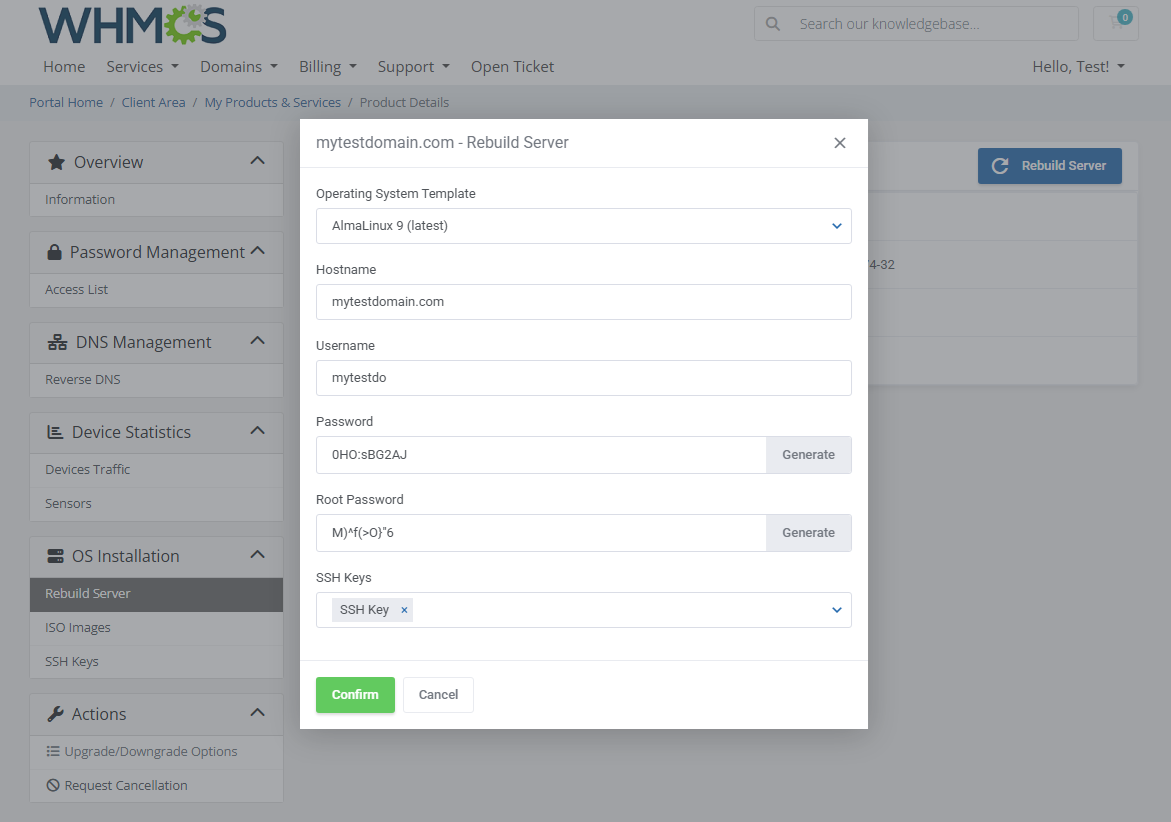This screenshot has width=1171, height=822.
Task: Go to Portal Home breadcrumb
Action: pyautogui.click(x=66, y=102)
